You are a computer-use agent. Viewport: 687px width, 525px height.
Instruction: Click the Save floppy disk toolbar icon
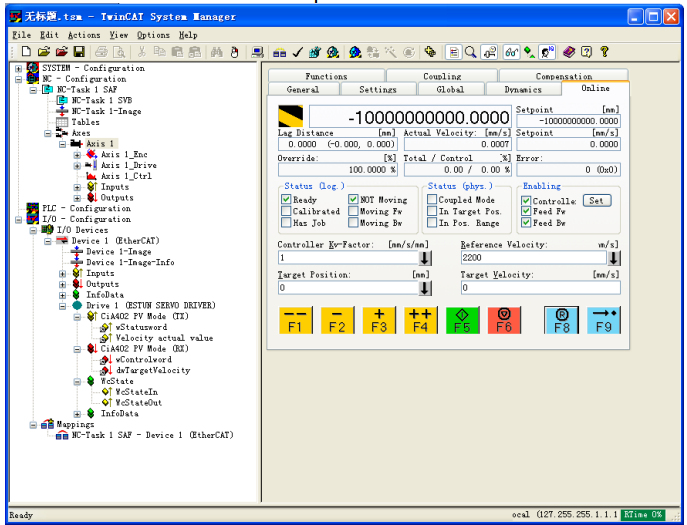click(79, 52)
